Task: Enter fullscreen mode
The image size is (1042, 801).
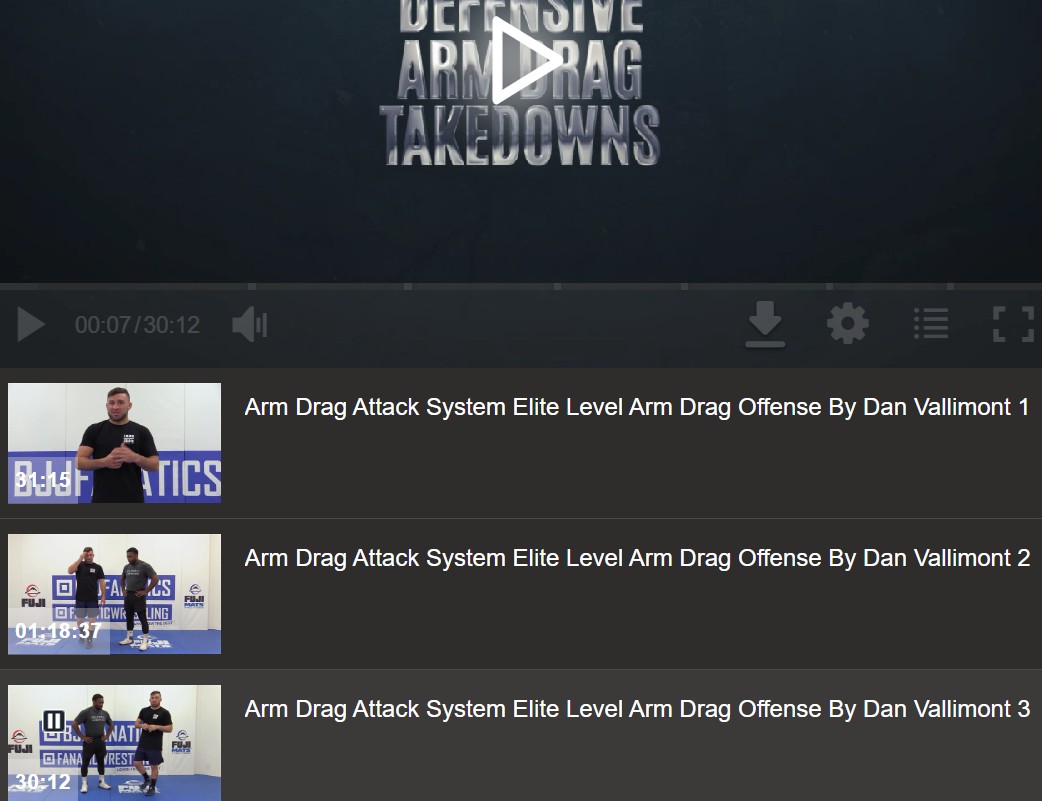Action: 1012,325
